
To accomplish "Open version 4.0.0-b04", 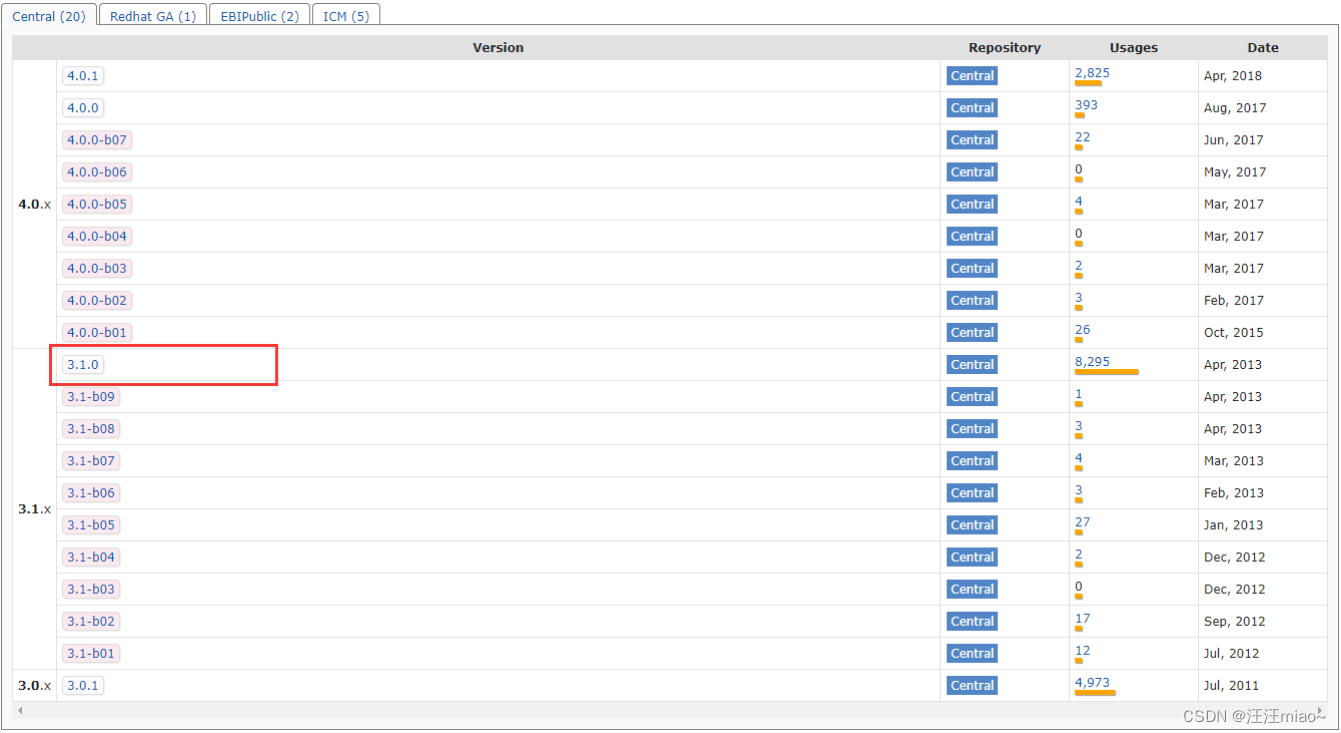I will (97, 236).
